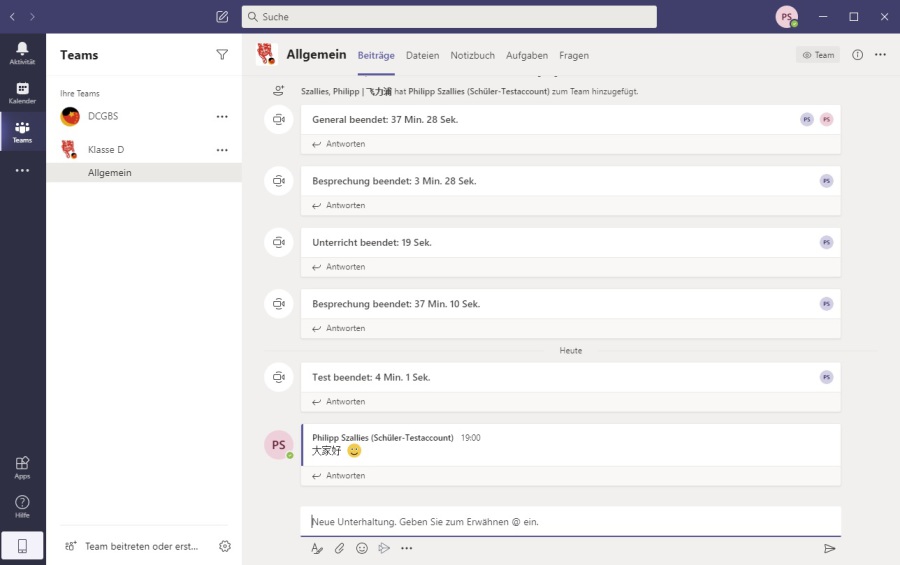900x565 pixels.
Task: Open more apps ellipsis in left rail
Action: (22, 171)
